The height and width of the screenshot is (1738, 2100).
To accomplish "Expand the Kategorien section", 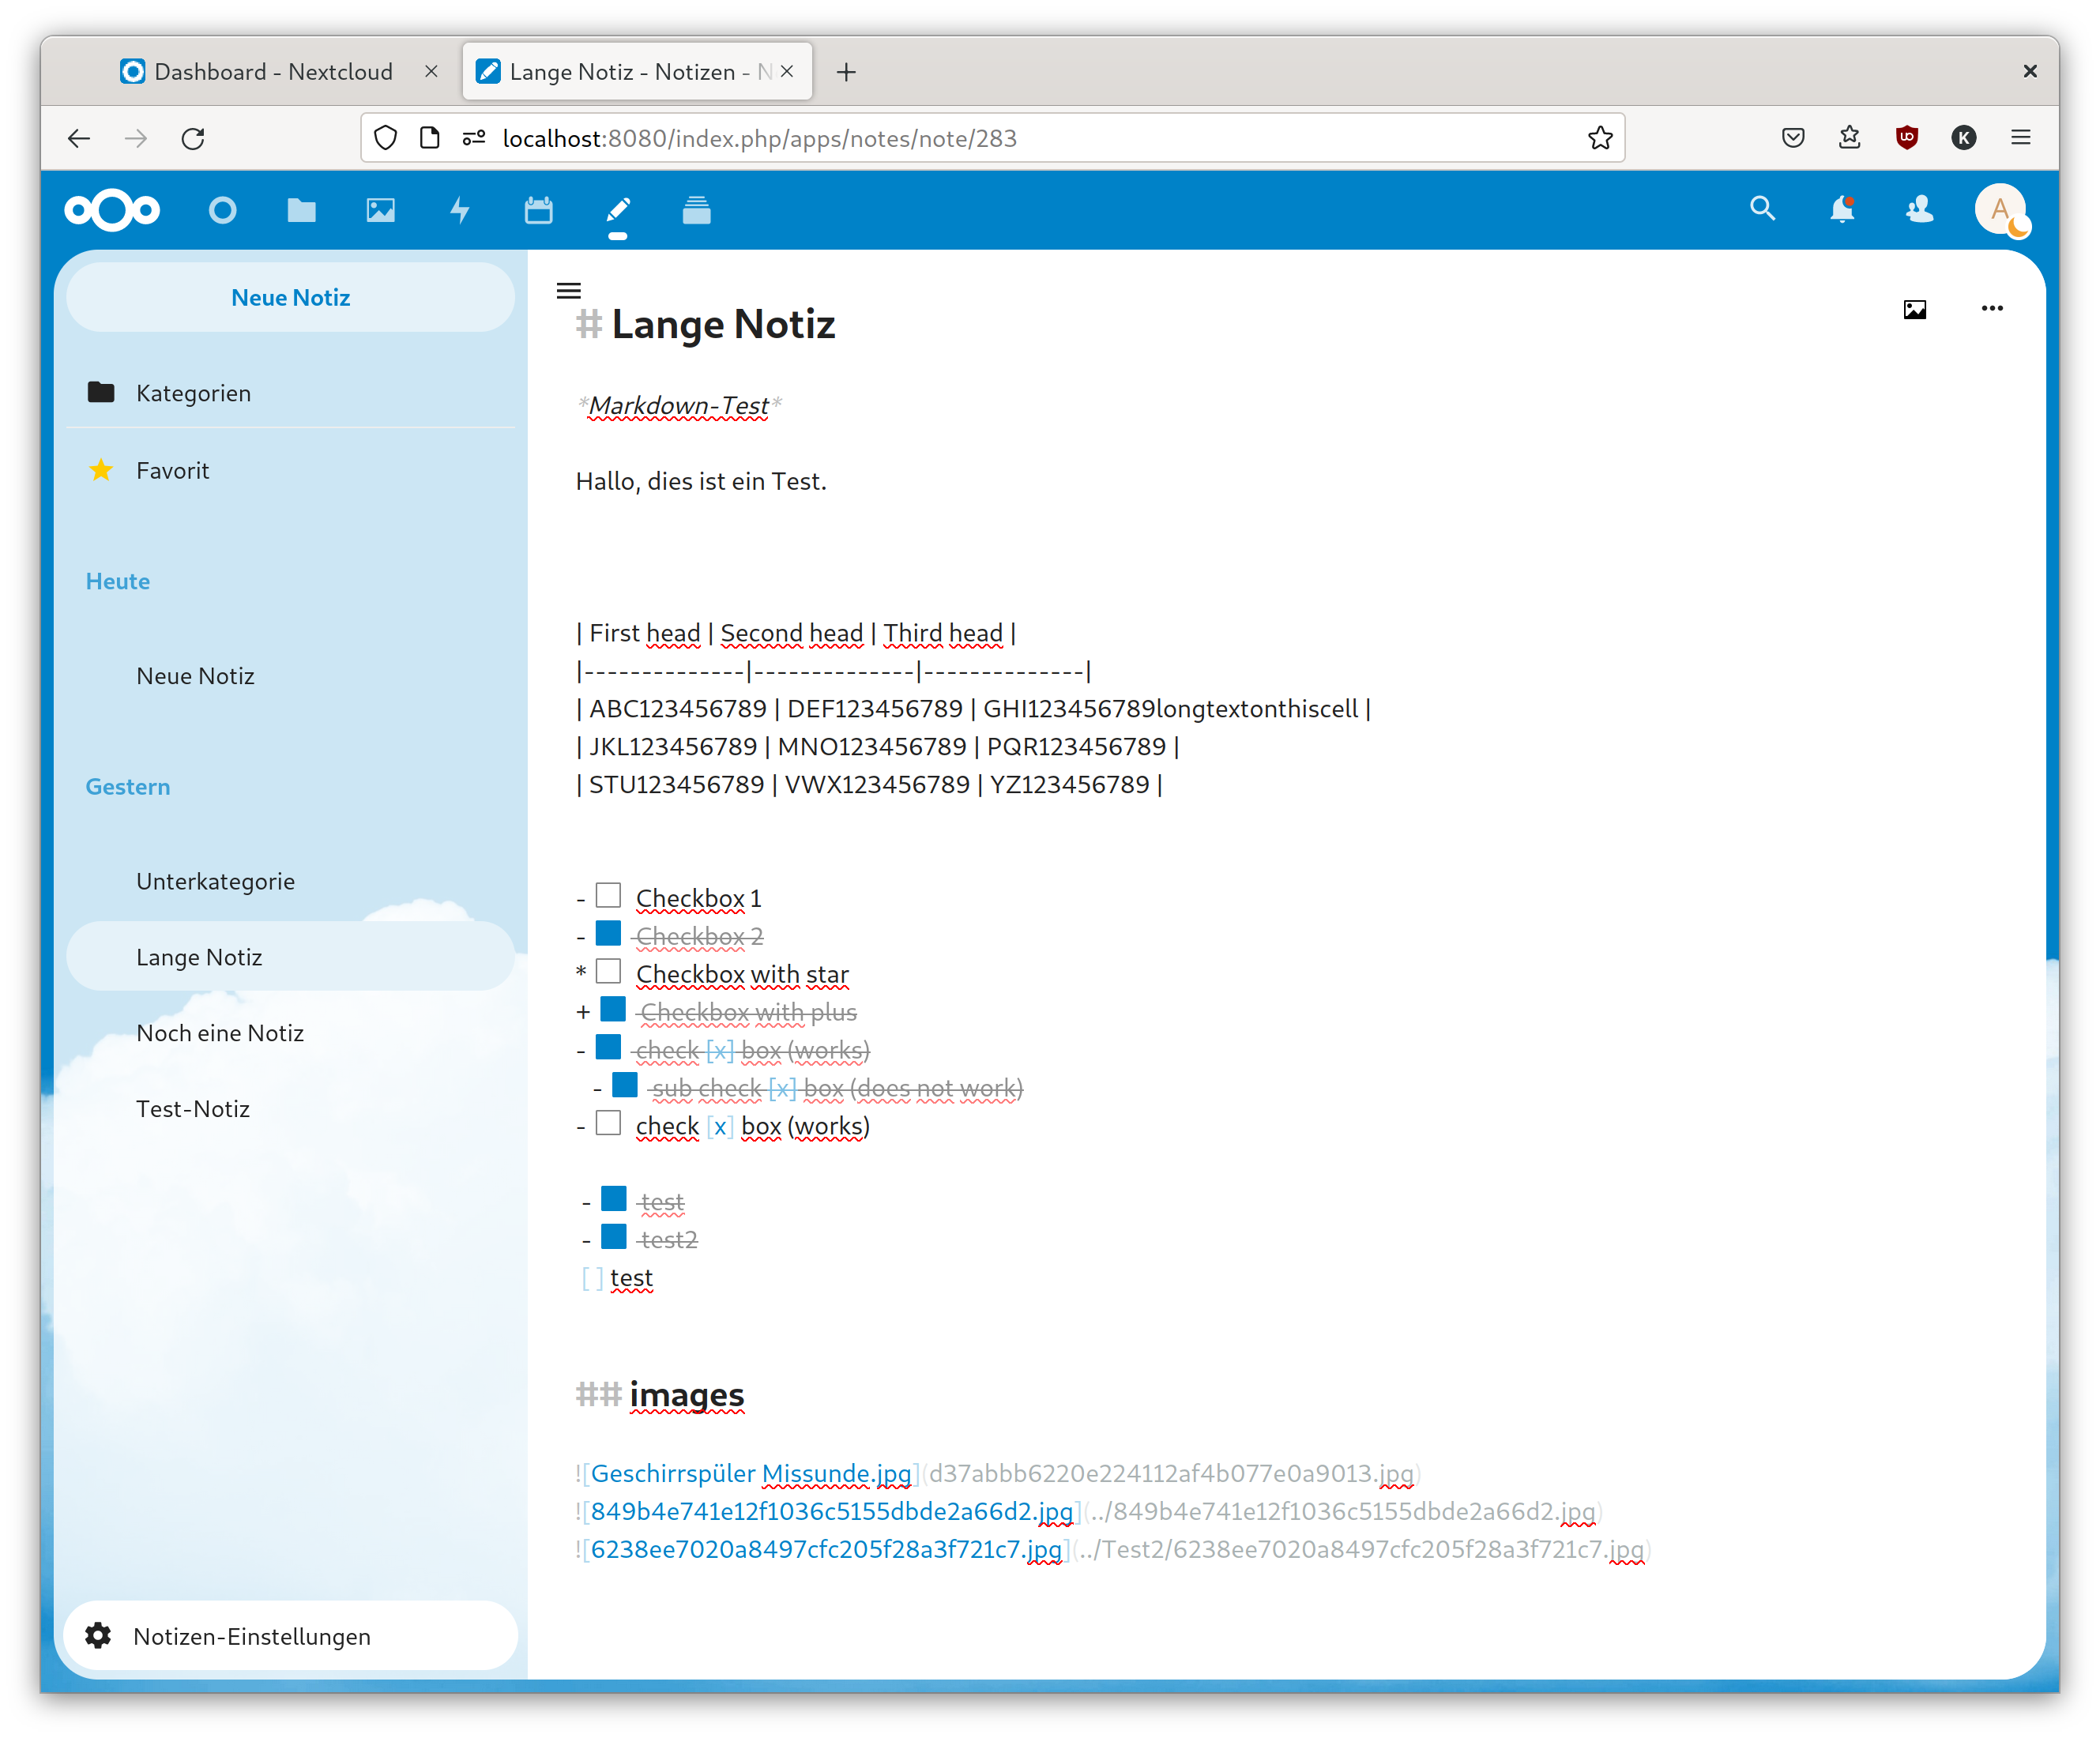I will pos(193,393).
